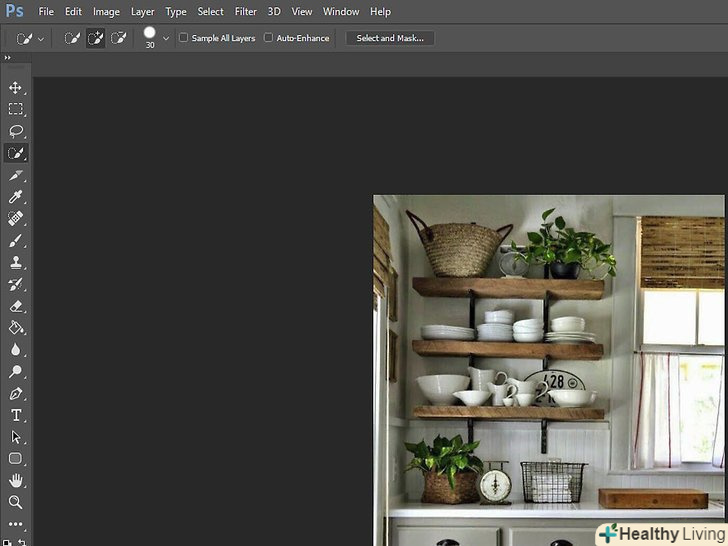Select the Brush tool
Image resolution: width=728 pixels, height=546 pixels.
click(x=16, y=241)
